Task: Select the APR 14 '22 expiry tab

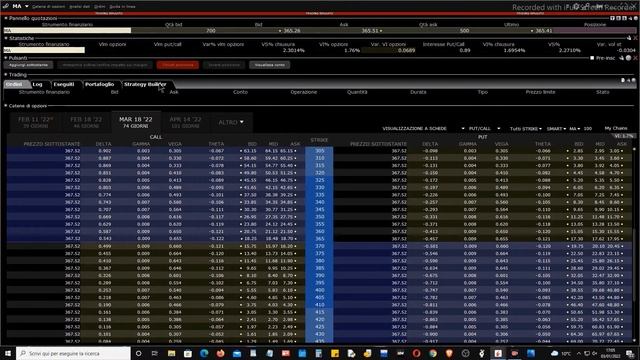Action: click(x=185, y=122)
